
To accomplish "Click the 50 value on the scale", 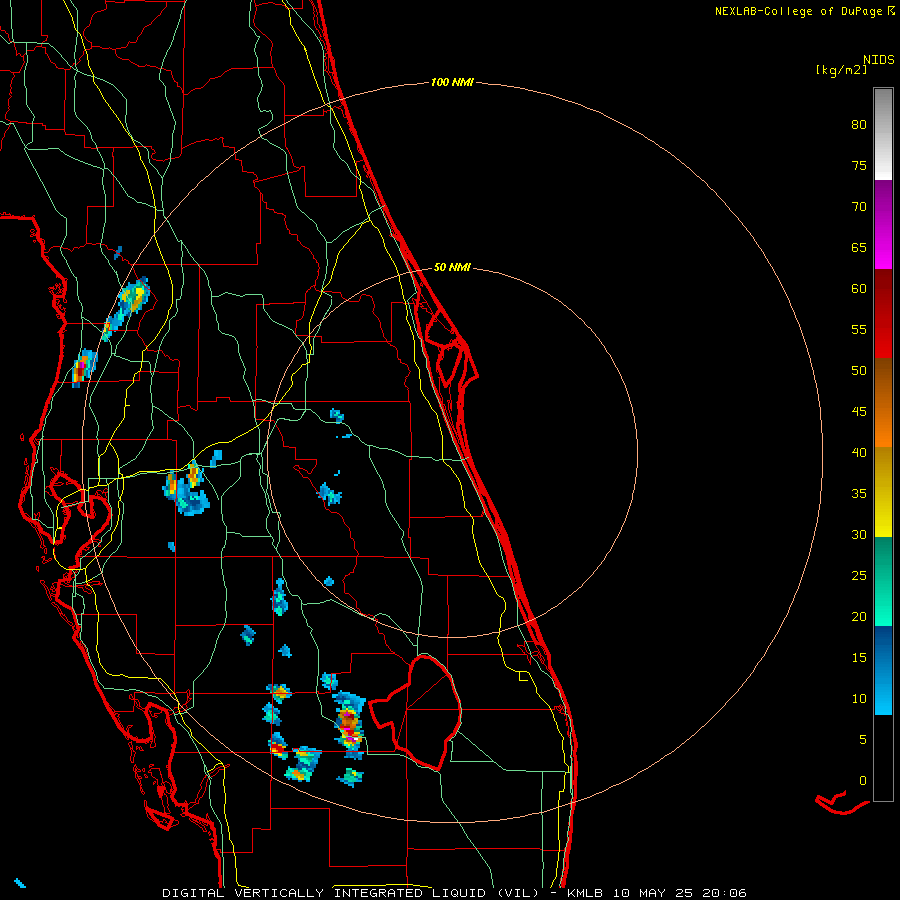I will pyautogui.click(x=859, y=370).
